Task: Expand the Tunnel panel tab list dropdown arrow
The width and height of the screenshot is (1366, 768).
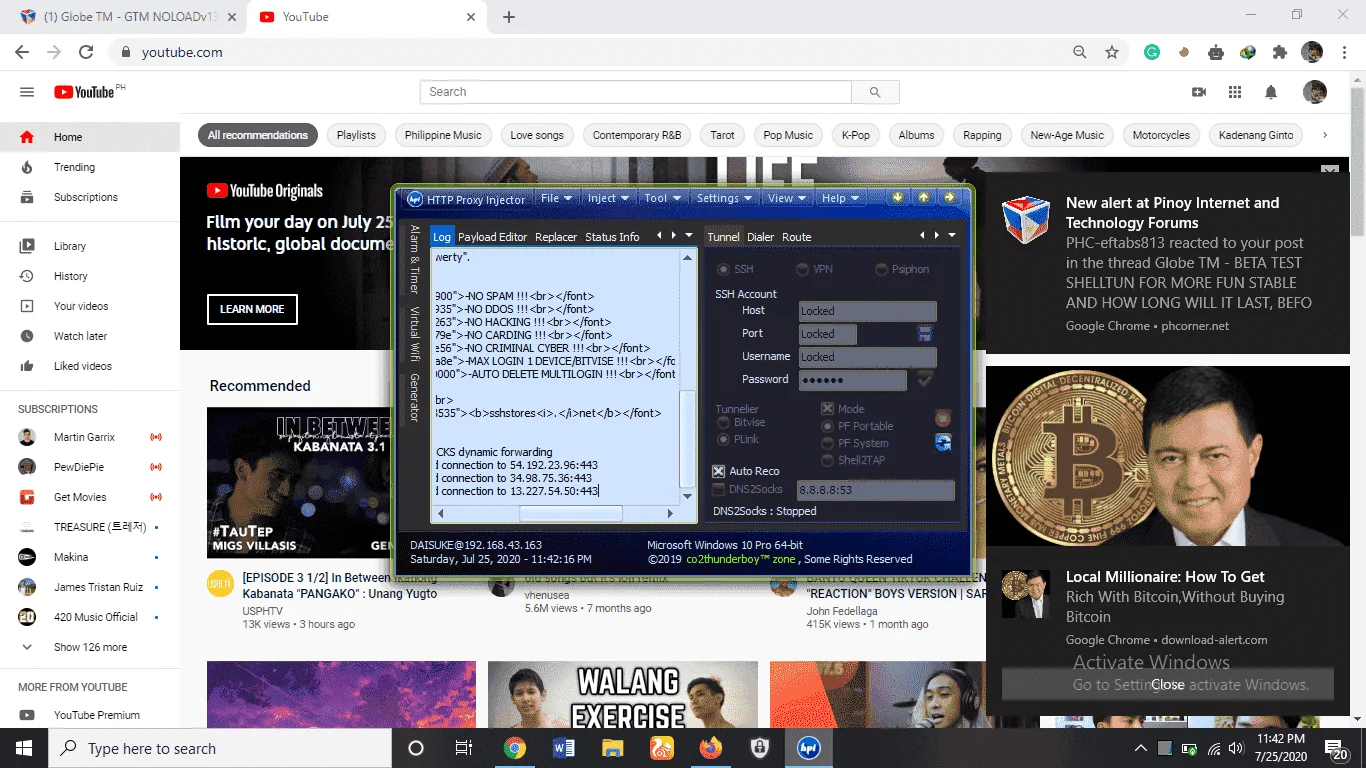Action: (952, 236)
